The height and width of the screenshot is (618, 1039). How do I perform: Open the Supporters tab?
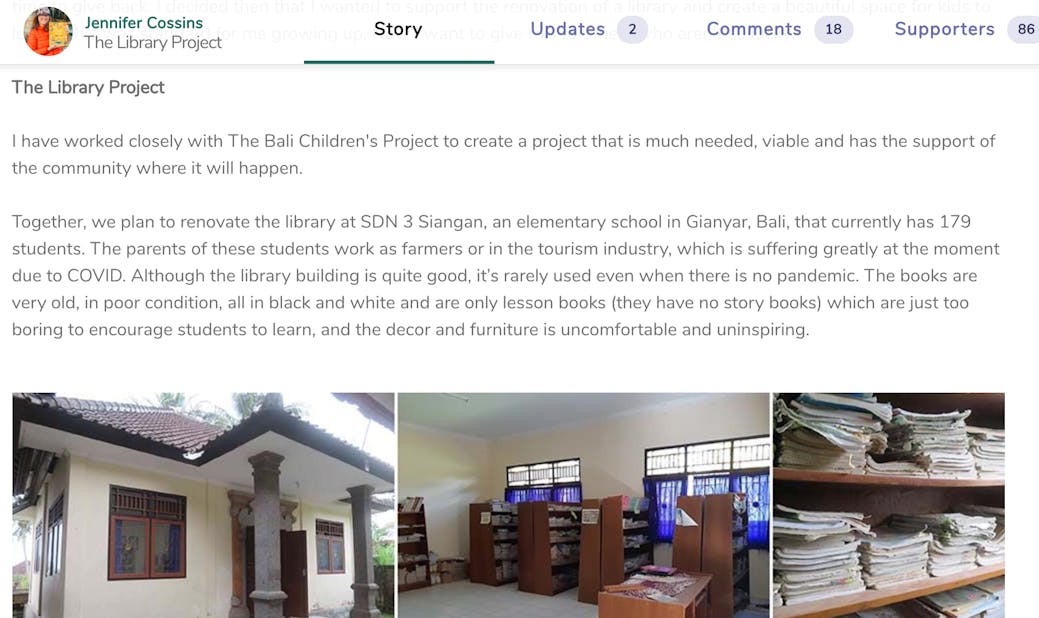coord(944,29)
